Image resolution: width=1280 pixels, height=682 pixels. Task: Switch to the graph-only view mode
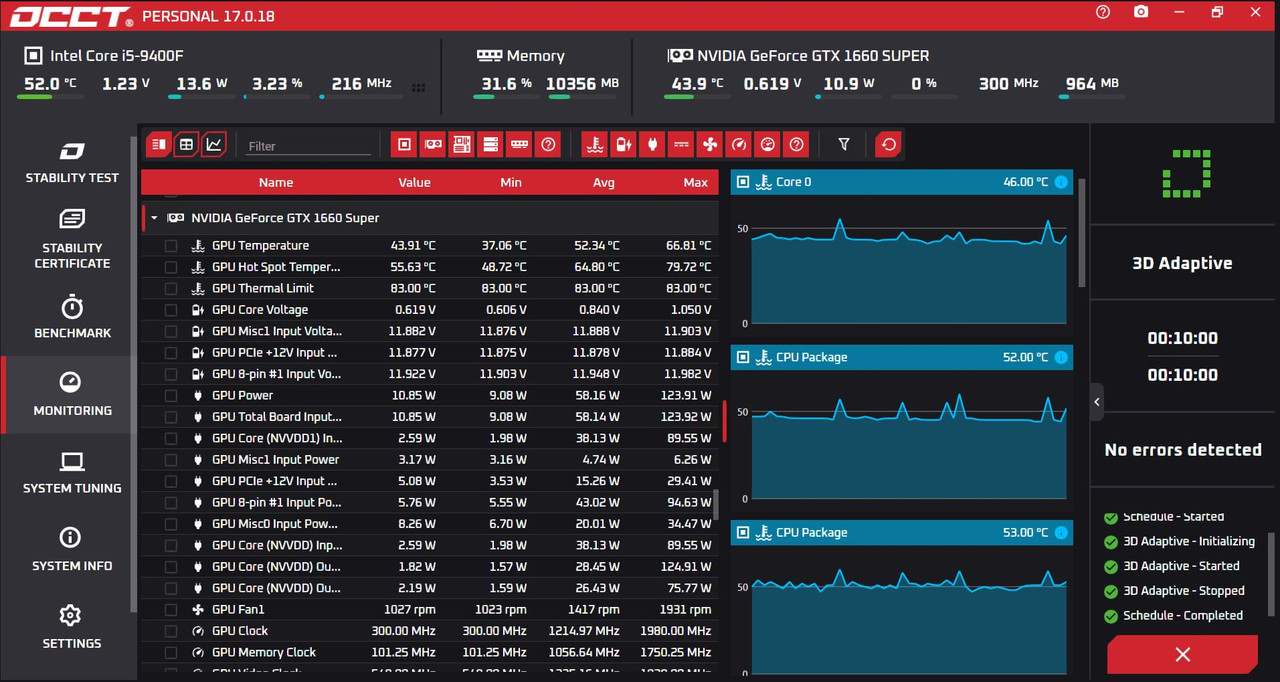point(214,145)
